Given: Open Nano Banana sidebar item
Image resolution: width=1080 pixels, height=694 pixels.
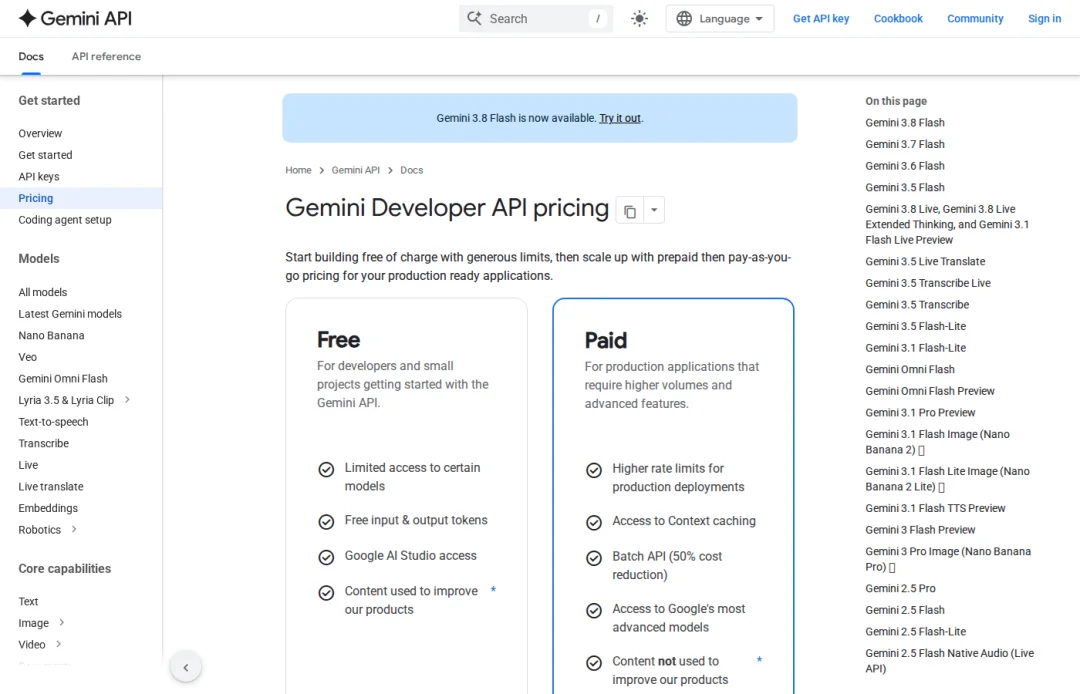Looking at the screenshot, I should 52,335.
